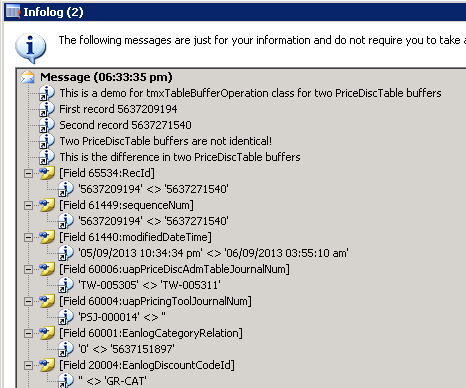Collapse the Field 20004:EanlogDiscountCodeId node
This screenshot has width=466, height=388.
click(x=28, y=365)
